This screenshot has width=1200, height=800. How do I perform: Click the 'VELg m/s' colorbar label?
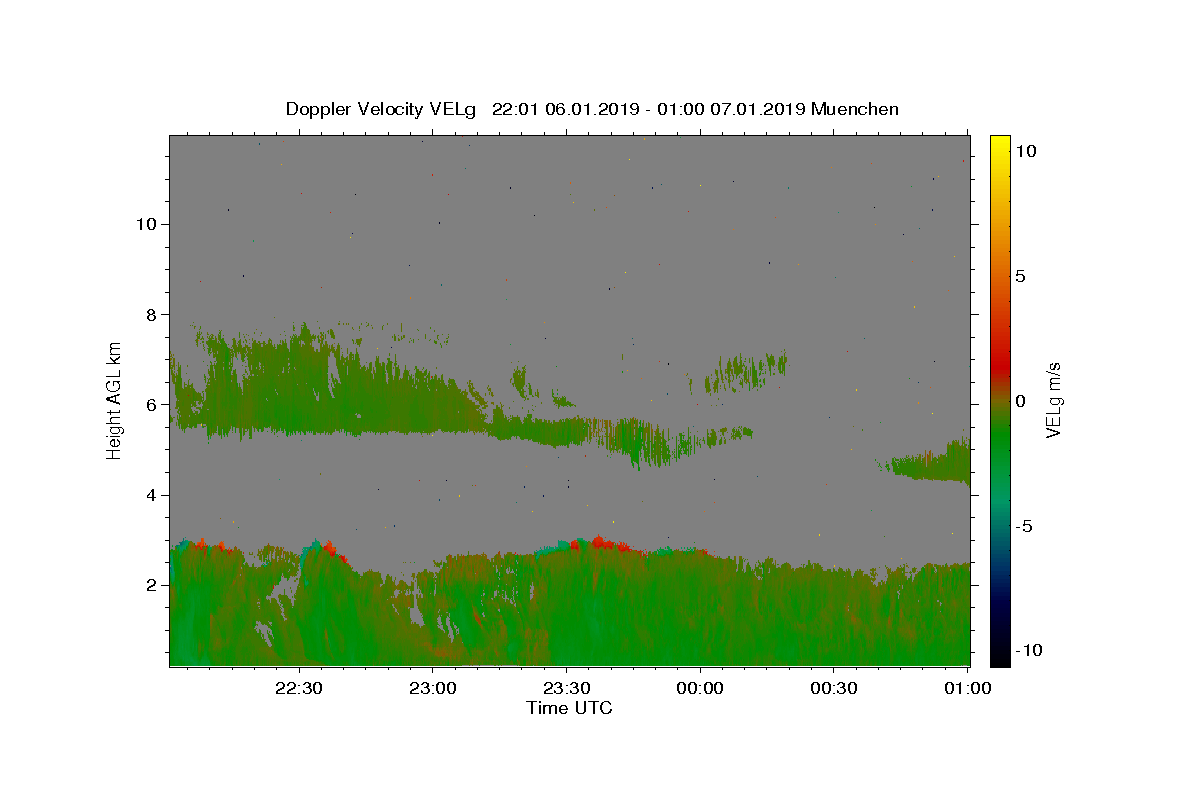pos(1053,400)
